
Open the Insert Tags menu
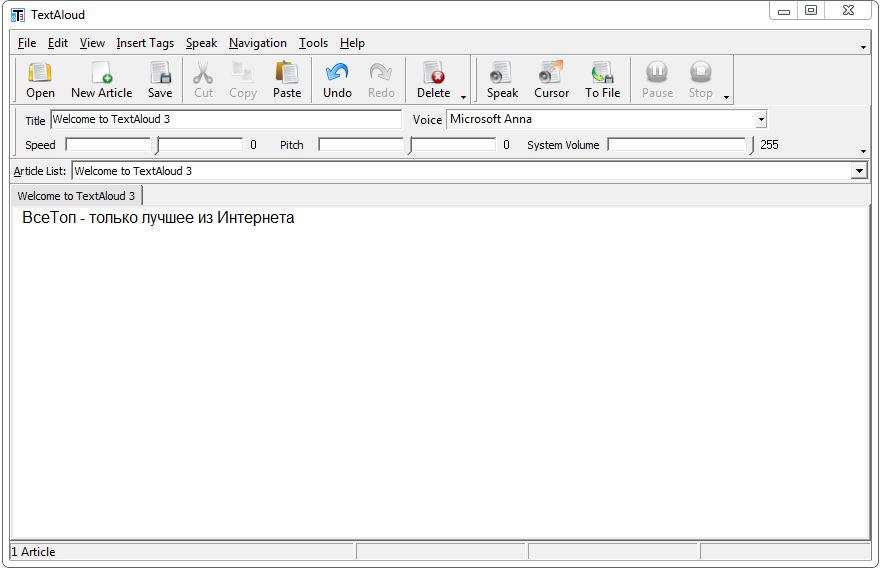click(145, 43)
